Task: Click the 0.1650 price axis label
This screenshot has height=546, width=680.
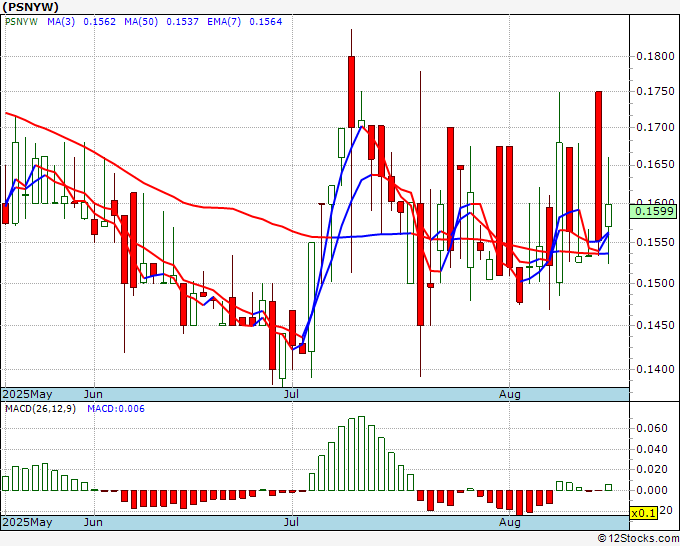Action: pyautogui.click(x=655, y=164)
